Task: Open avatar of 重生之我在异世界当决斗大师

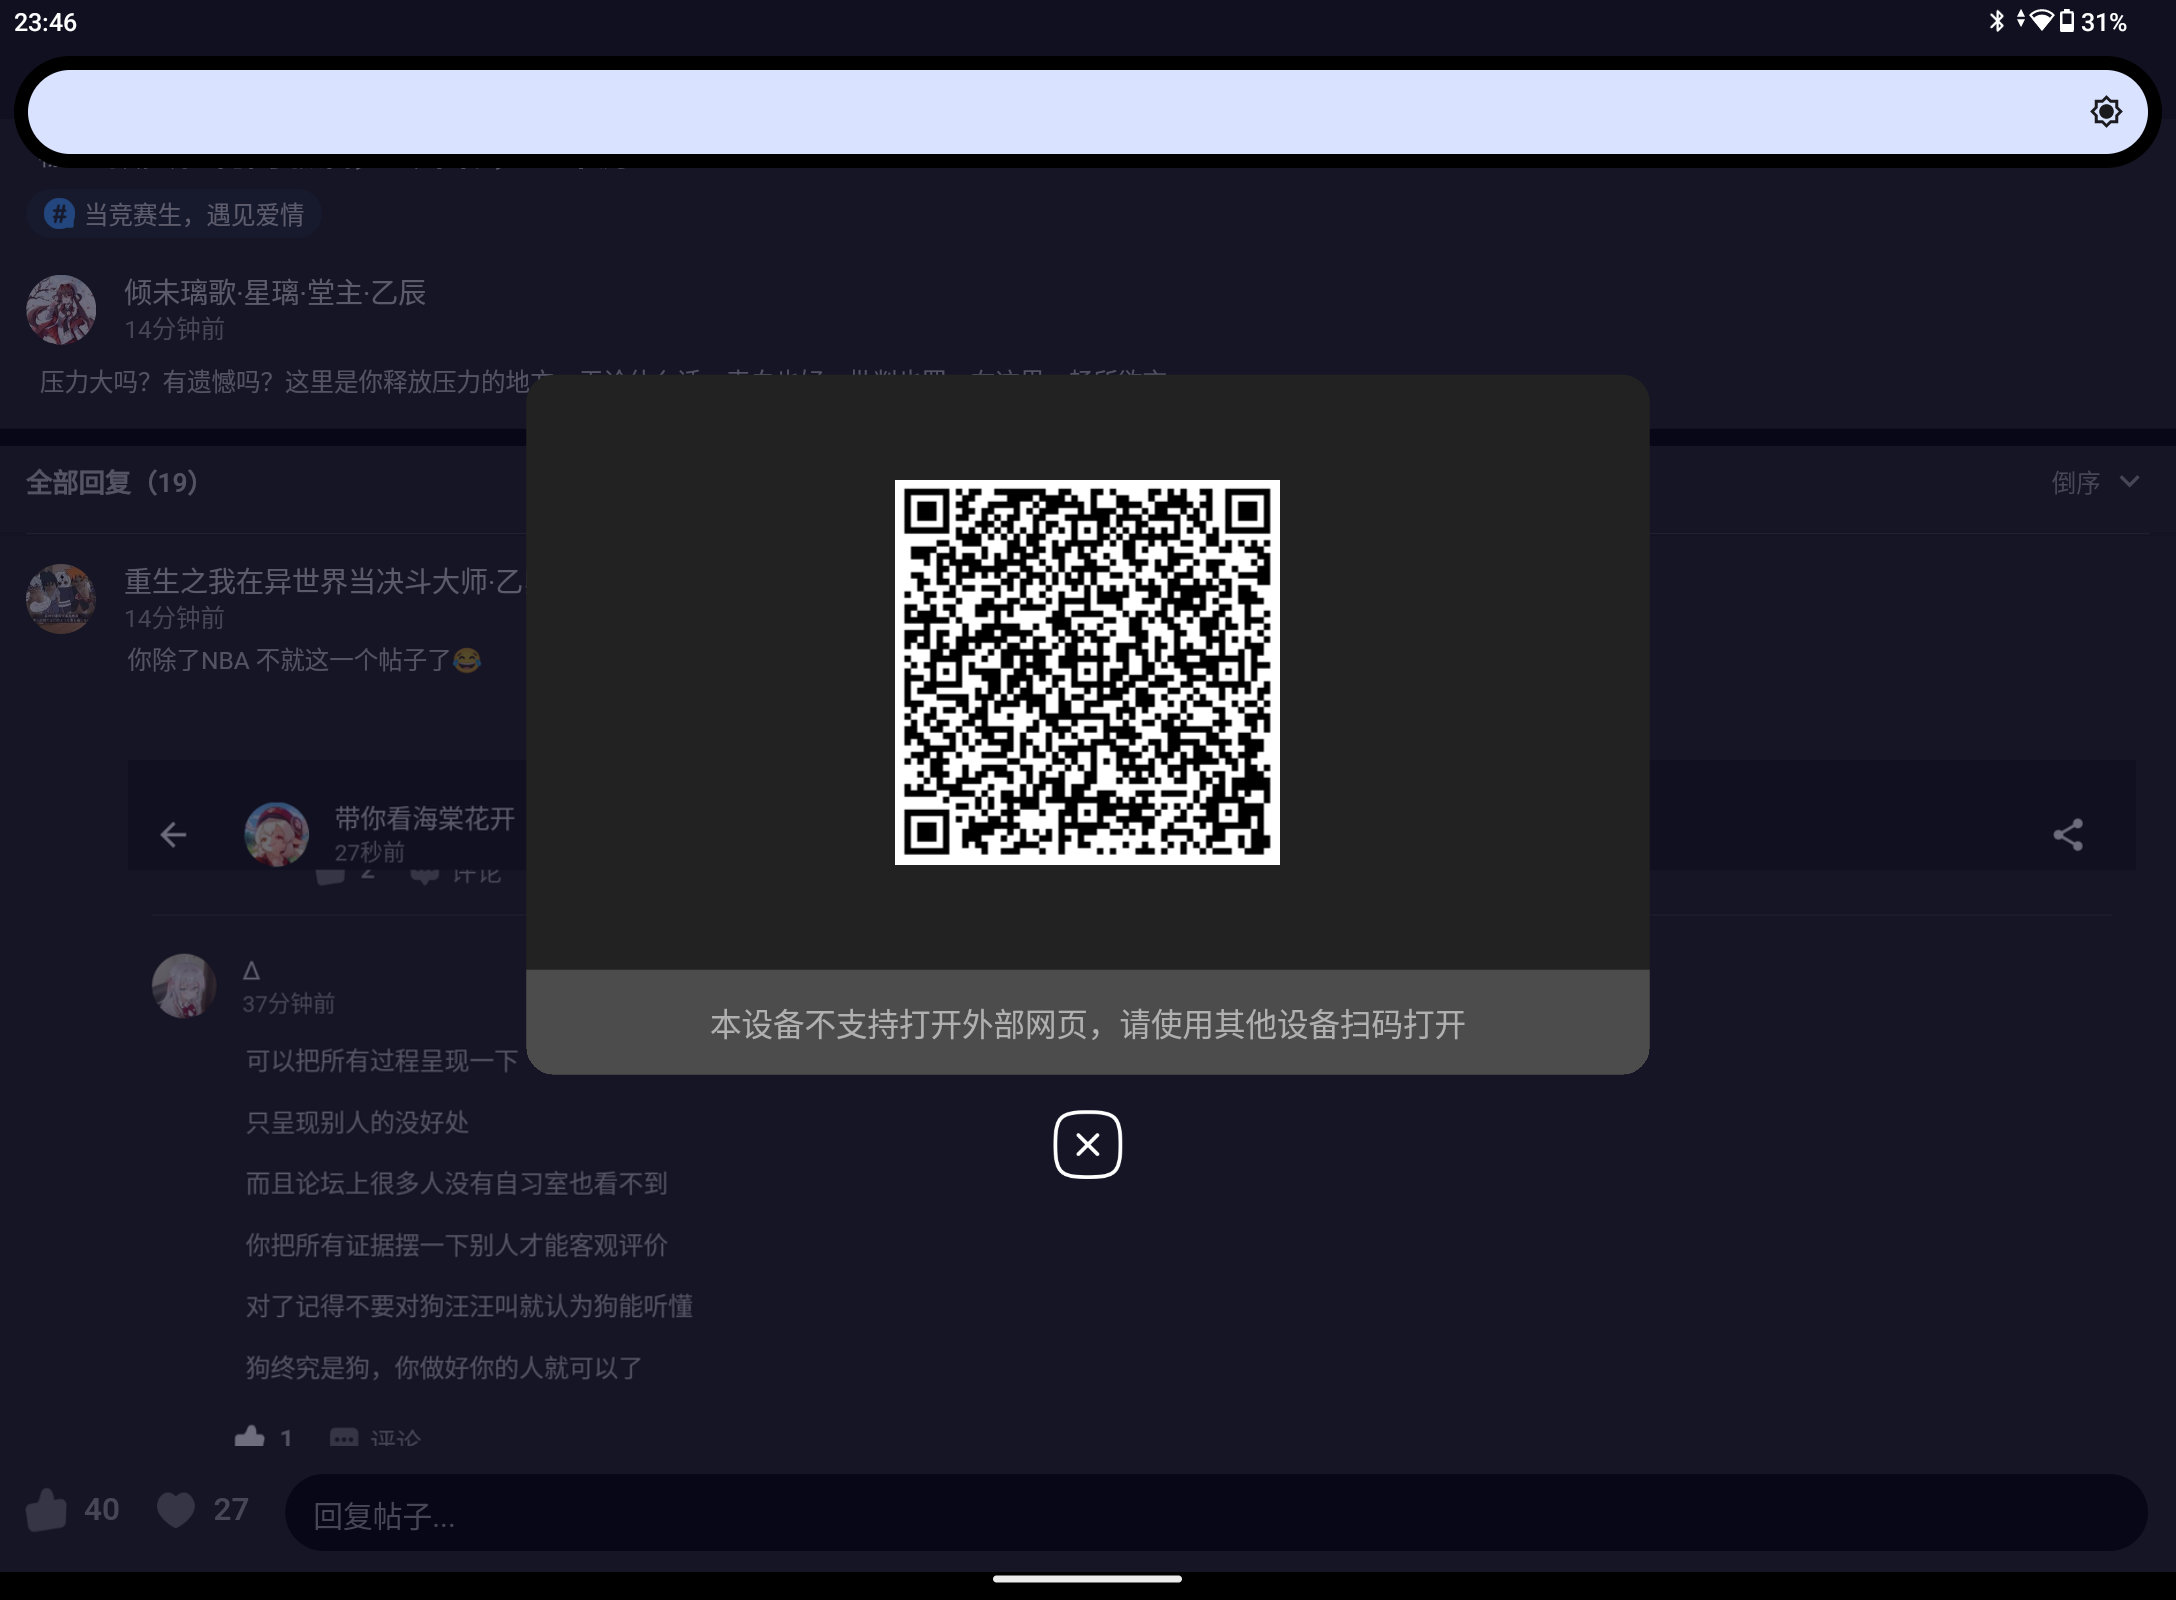Action: pos(61,599)
